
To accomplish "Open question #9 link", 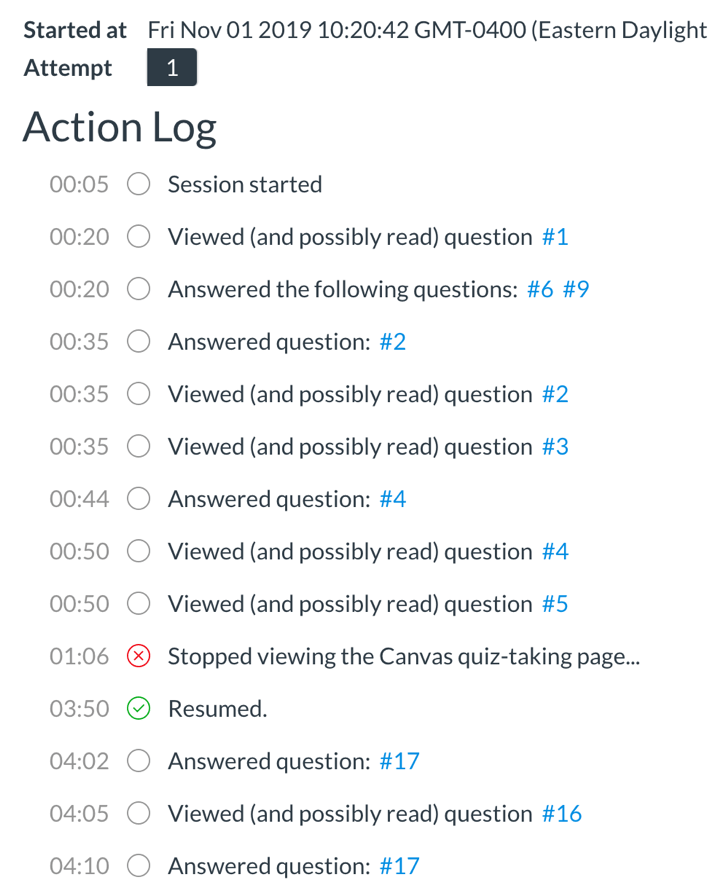I will coord(577,289).
